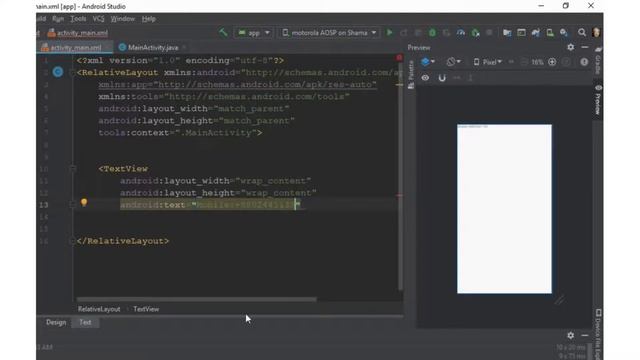
Task: Click the tools:context line in the editor
Action: pos(180,133)
